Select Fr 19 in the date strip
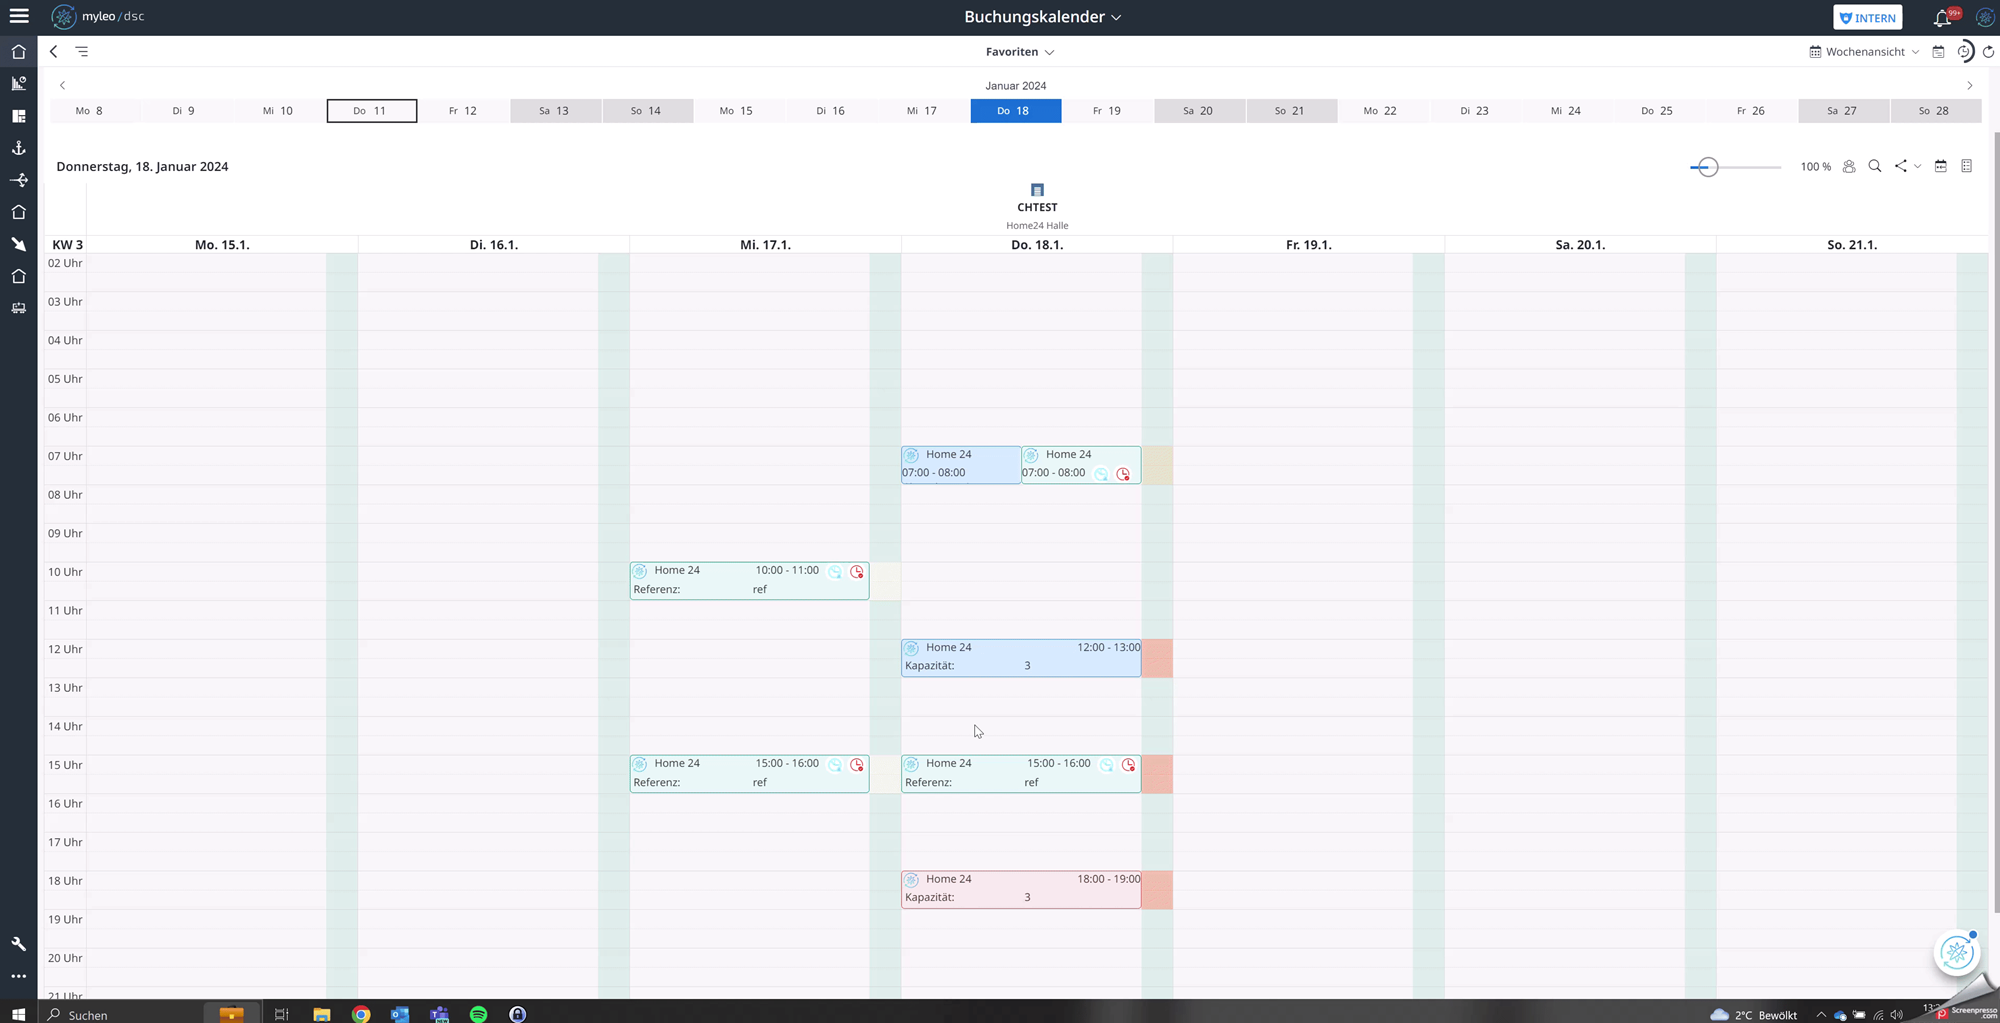This screenshot has width=2000, height=1023. [x=1107, y=111]
